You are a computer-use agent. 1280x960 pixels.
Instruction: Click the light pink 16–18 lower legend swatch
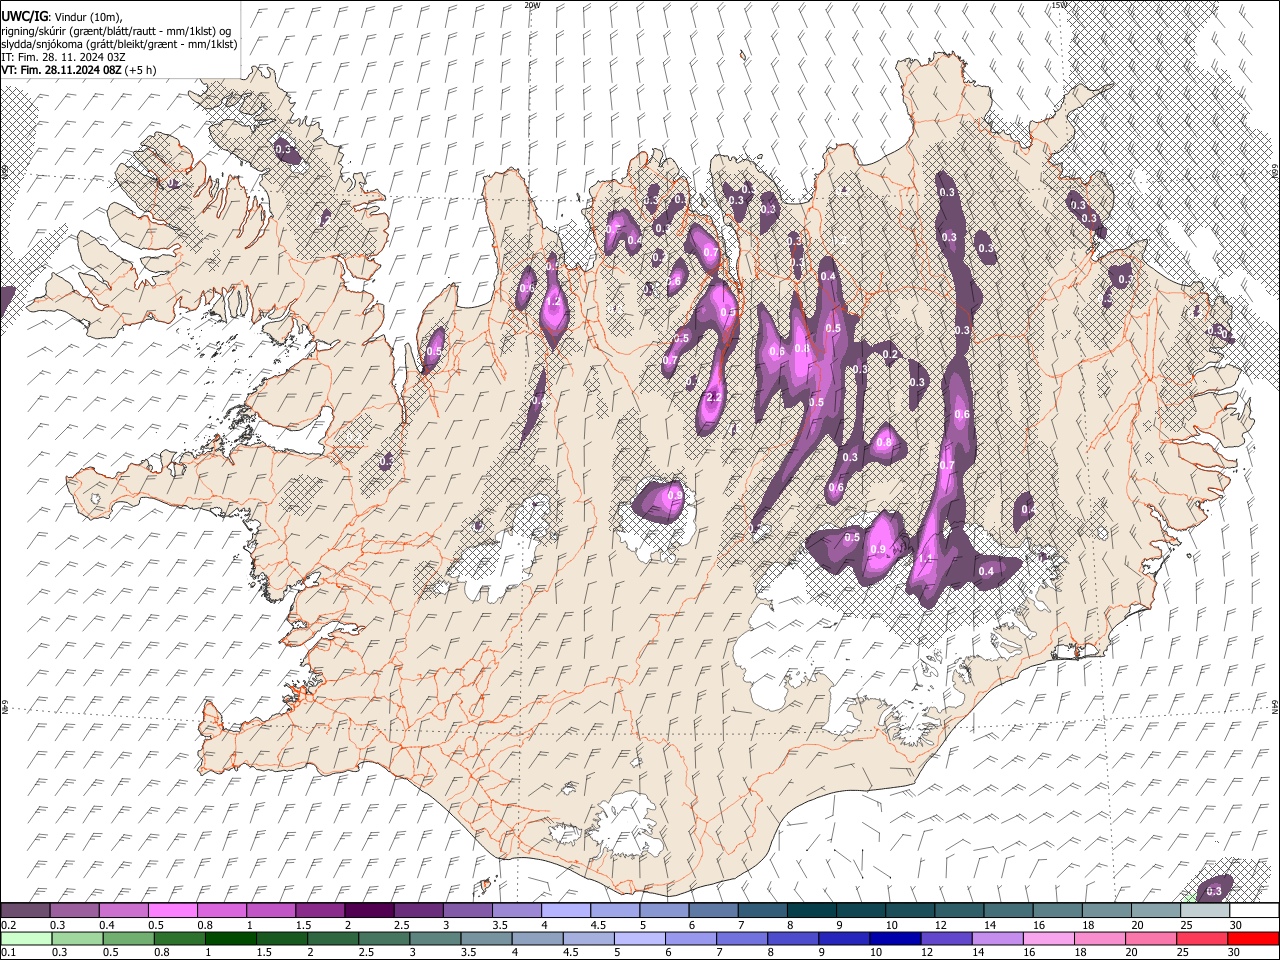(x=1049, y=938)
